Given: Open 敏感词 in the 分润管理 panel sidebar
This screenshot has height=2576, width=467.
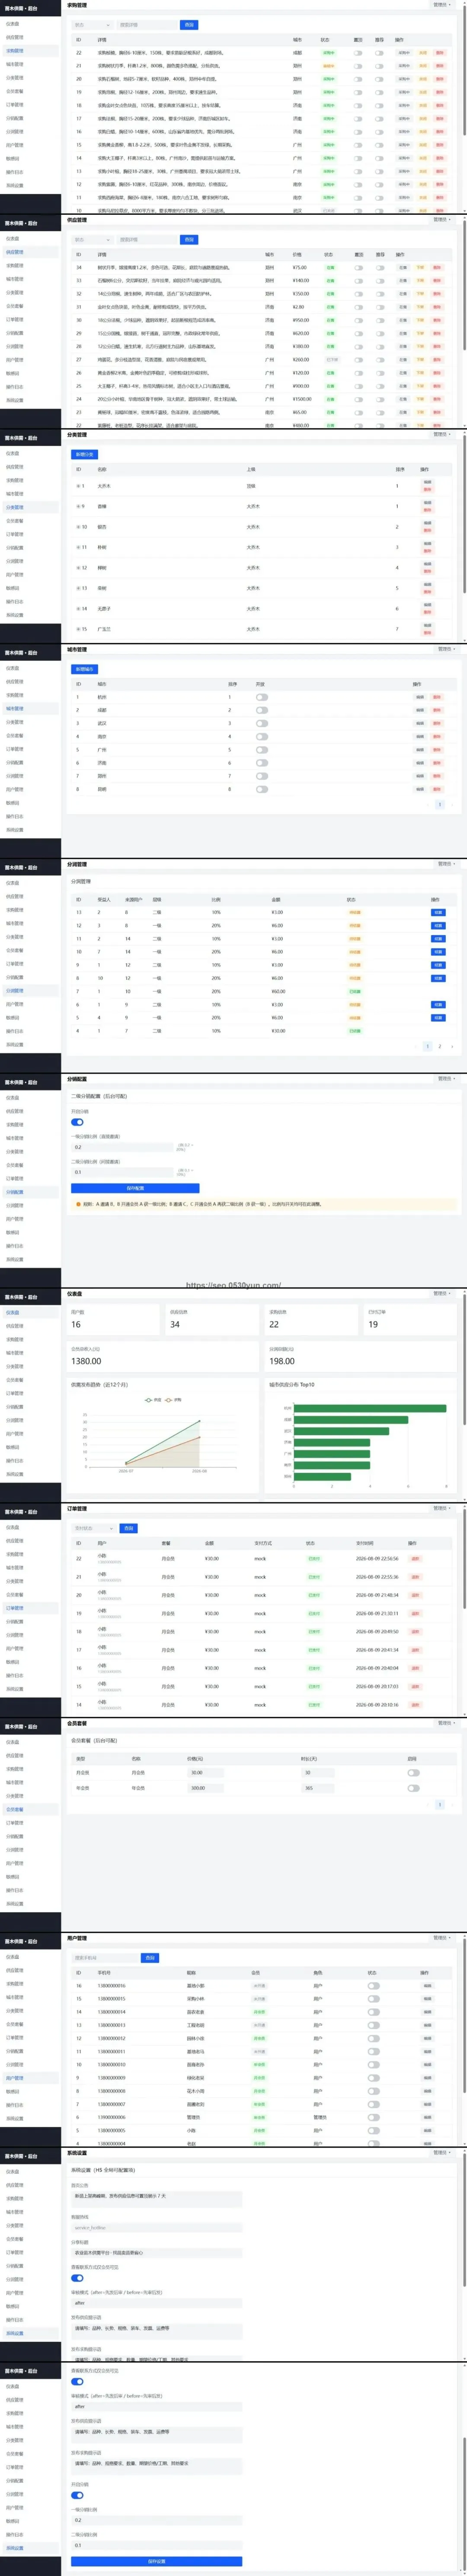Looking at the screenshot, I should (12, 1018).
